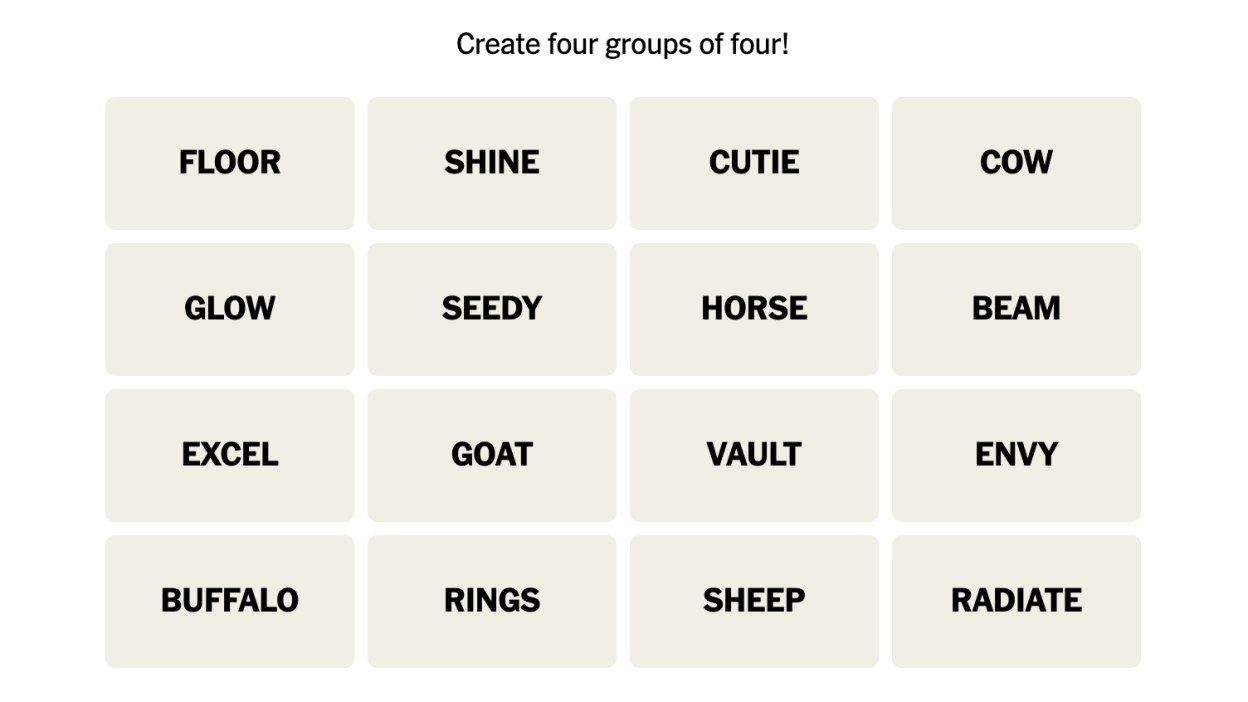1248x702 pixels.
Task: Choose the VAULT word tile
Action: point(754,455)
